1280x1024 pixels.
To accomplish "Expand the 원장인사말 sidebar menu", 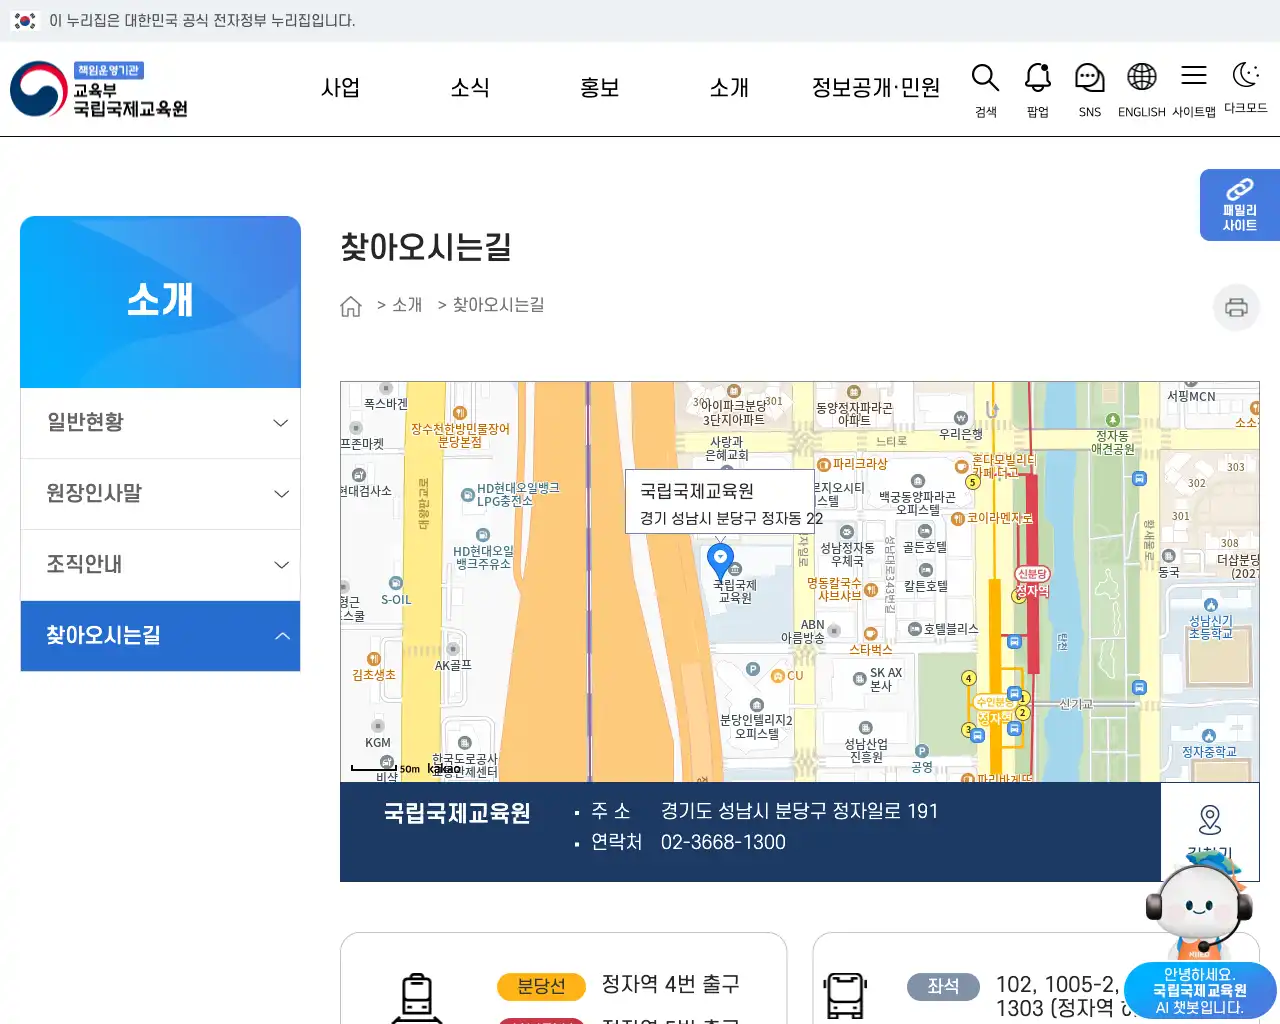I will (160, 494).
